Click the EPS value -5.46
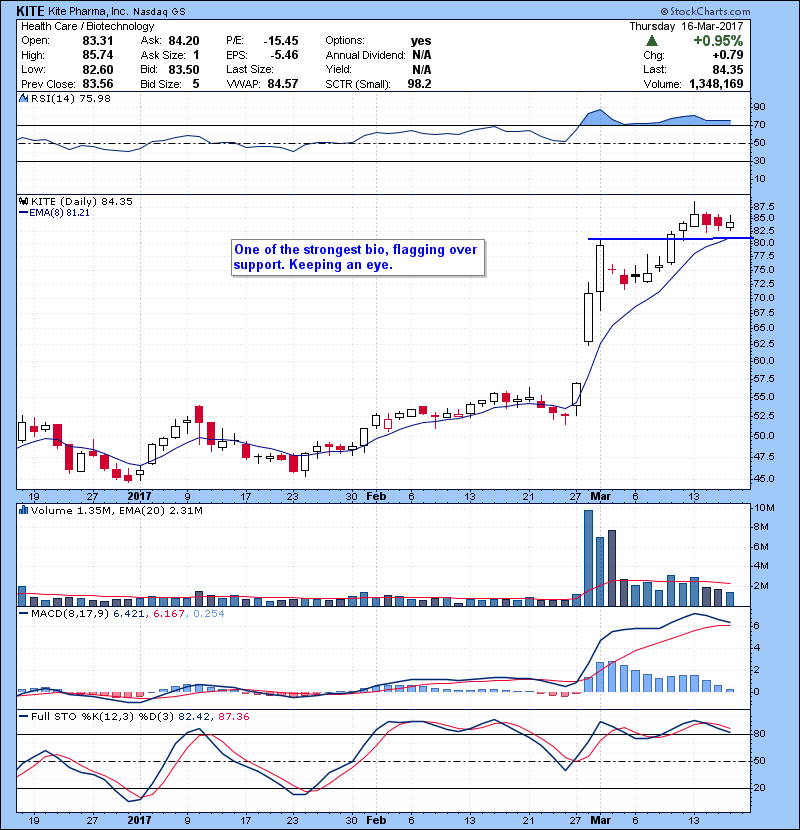Image resolution: width=800 pixels, height=830 pixels. pyautogui.click(x=284, y=55)
